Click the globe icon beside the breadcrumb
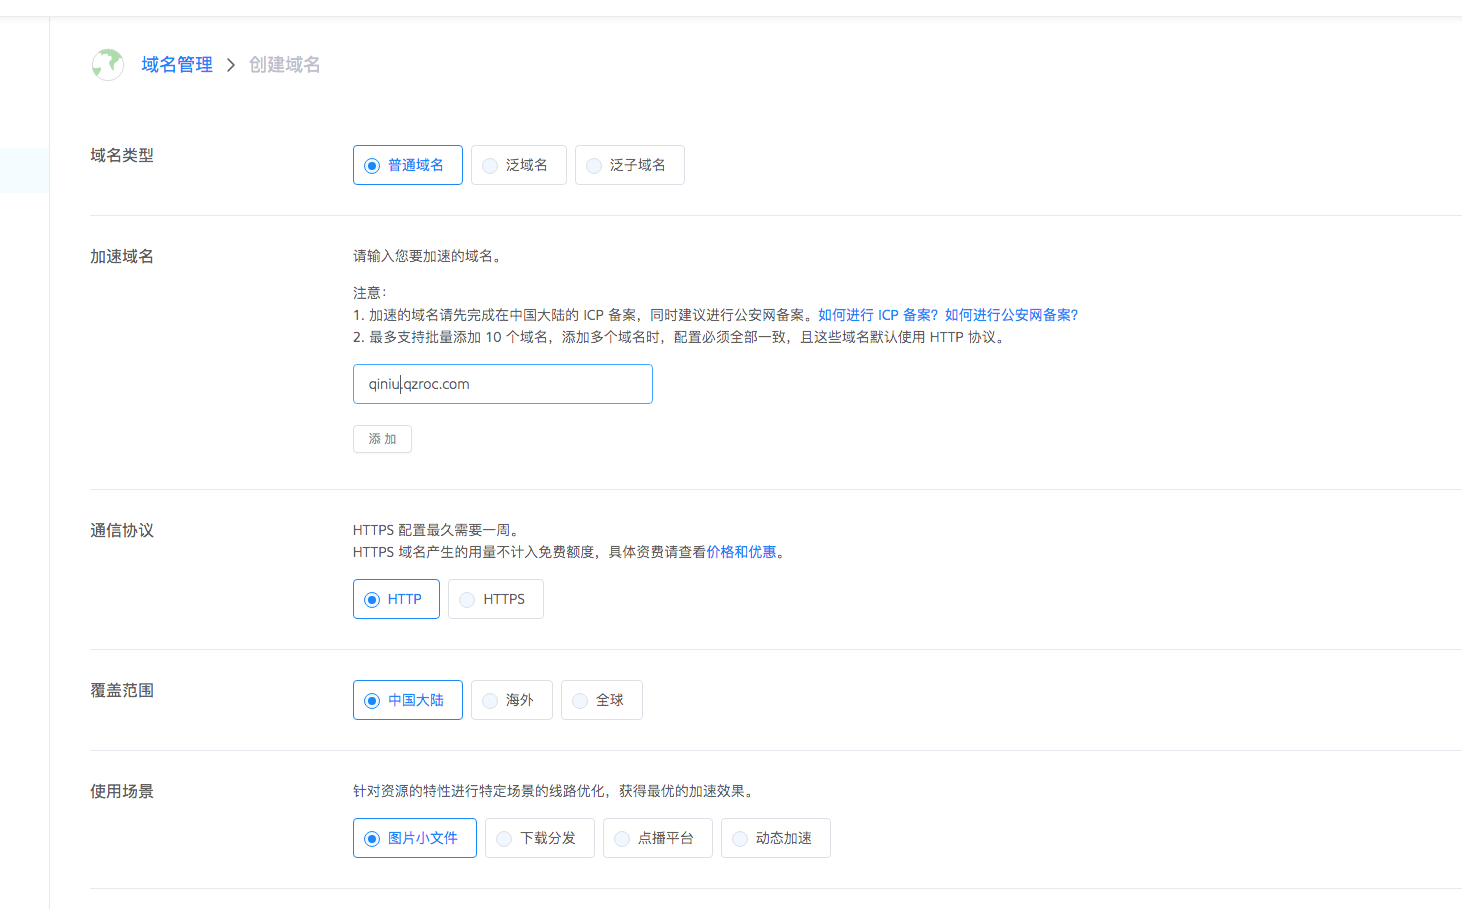This screenshot has width=1462, height=909. [x=107, y=64]
